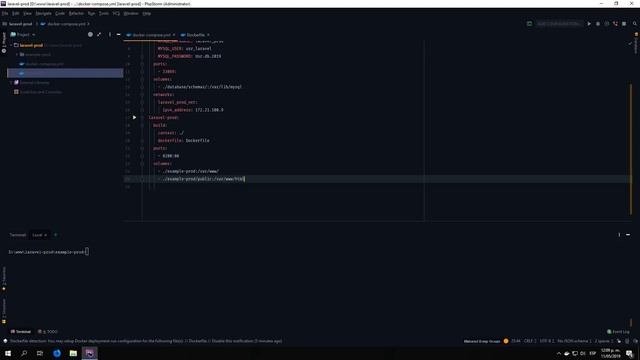Click the Run with Coverage icon
Image resolution: width=640 pixels, height=360 pixels.
tap(607, 24)
